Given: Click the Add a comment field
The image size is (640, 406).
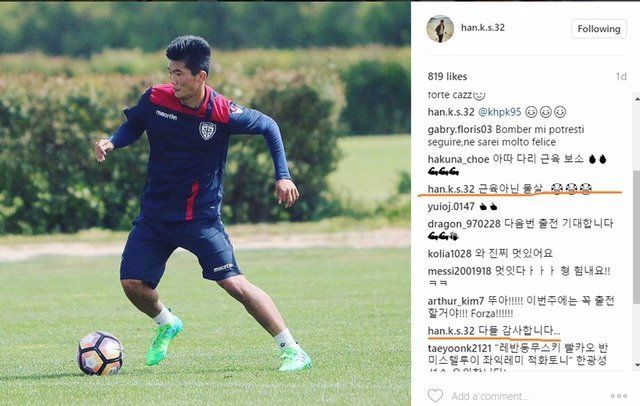Looking at the screenshot, I should (x=490, y=396).
